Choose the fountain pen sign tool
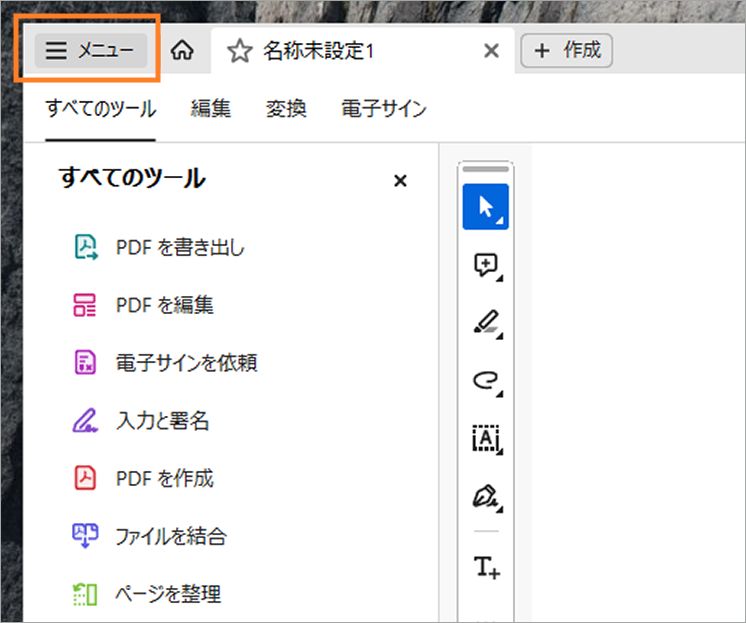746x623 pixels. (x=487, y=497)
